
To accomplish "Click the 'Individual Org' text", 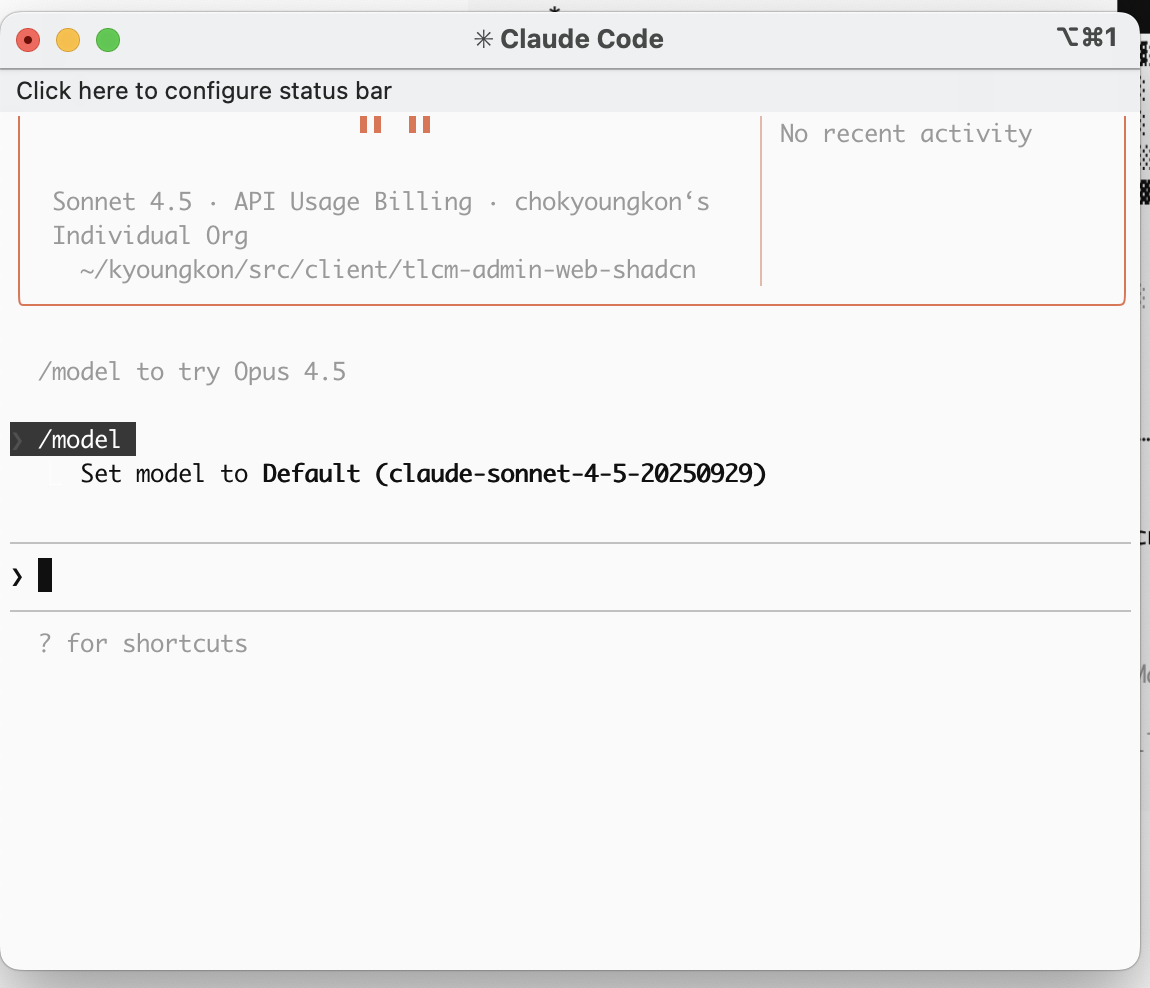I will tap(150, 236).
